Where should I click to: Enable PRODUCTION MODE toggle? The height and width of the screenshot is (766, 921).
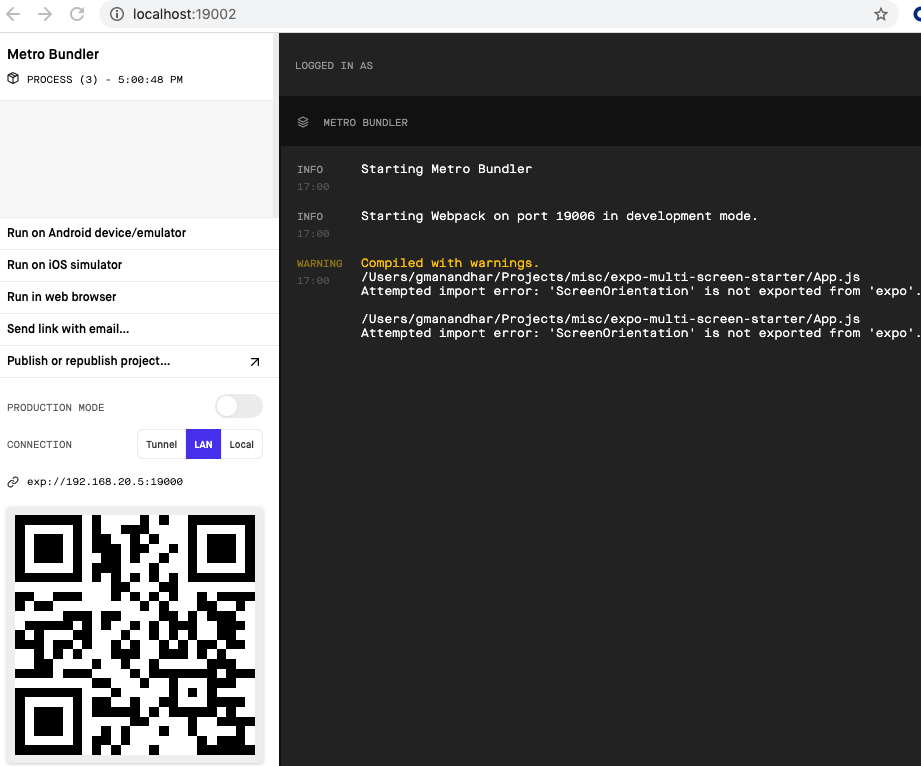(238, 406)
